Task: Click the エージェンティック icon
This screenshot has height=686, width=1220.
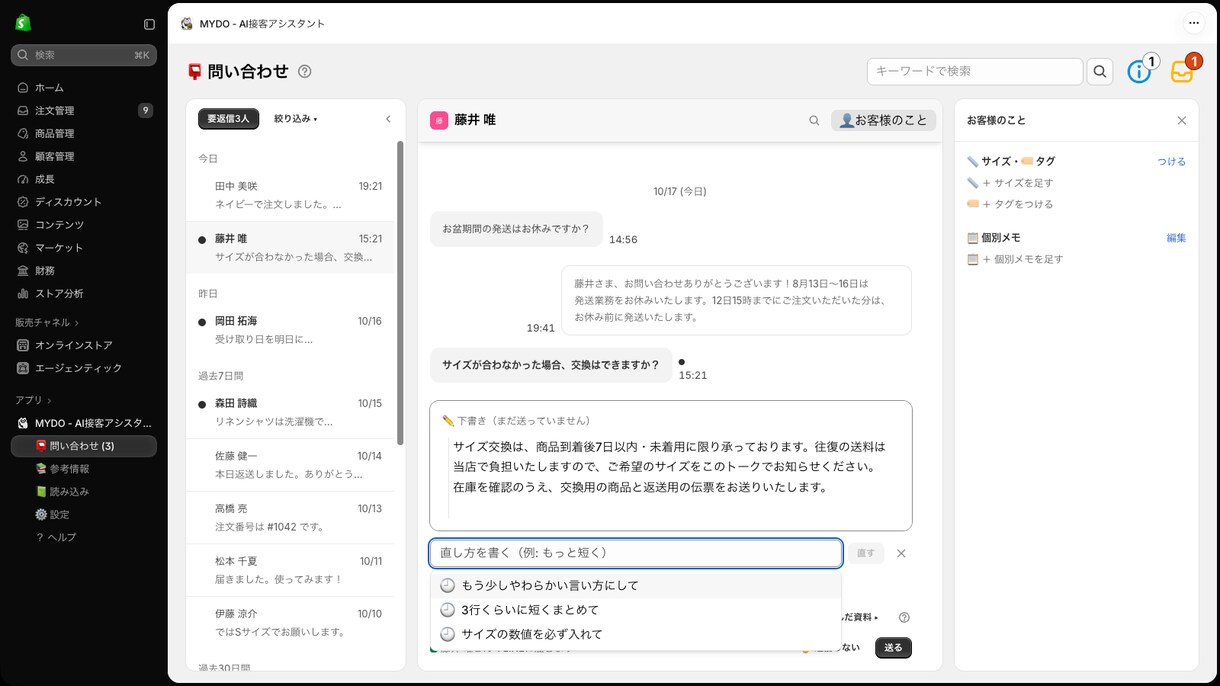Action: (x=23, y=368)
